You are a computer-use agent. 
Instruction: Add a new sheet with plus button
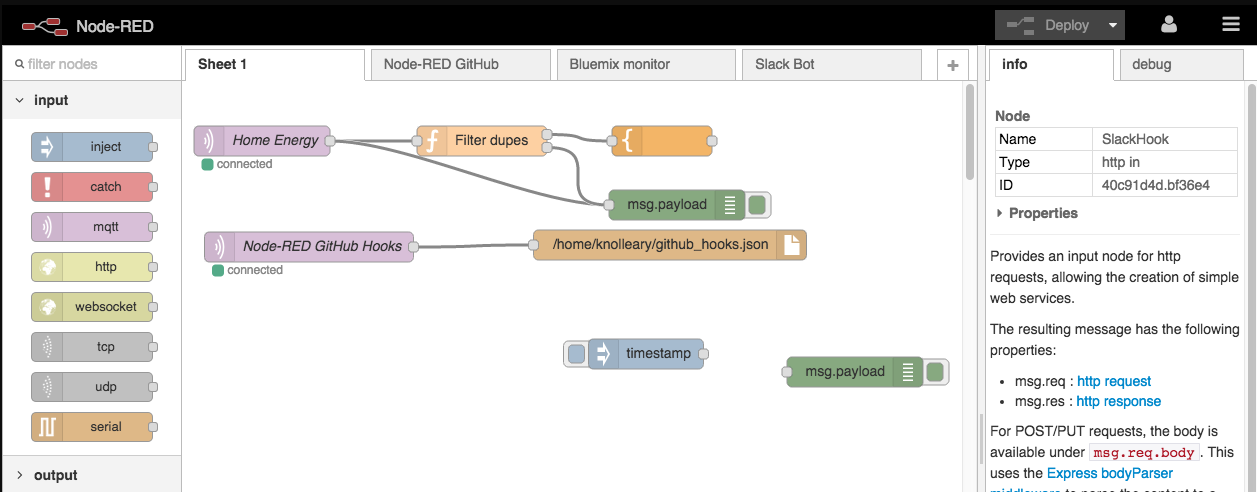(x=952, y=65)
